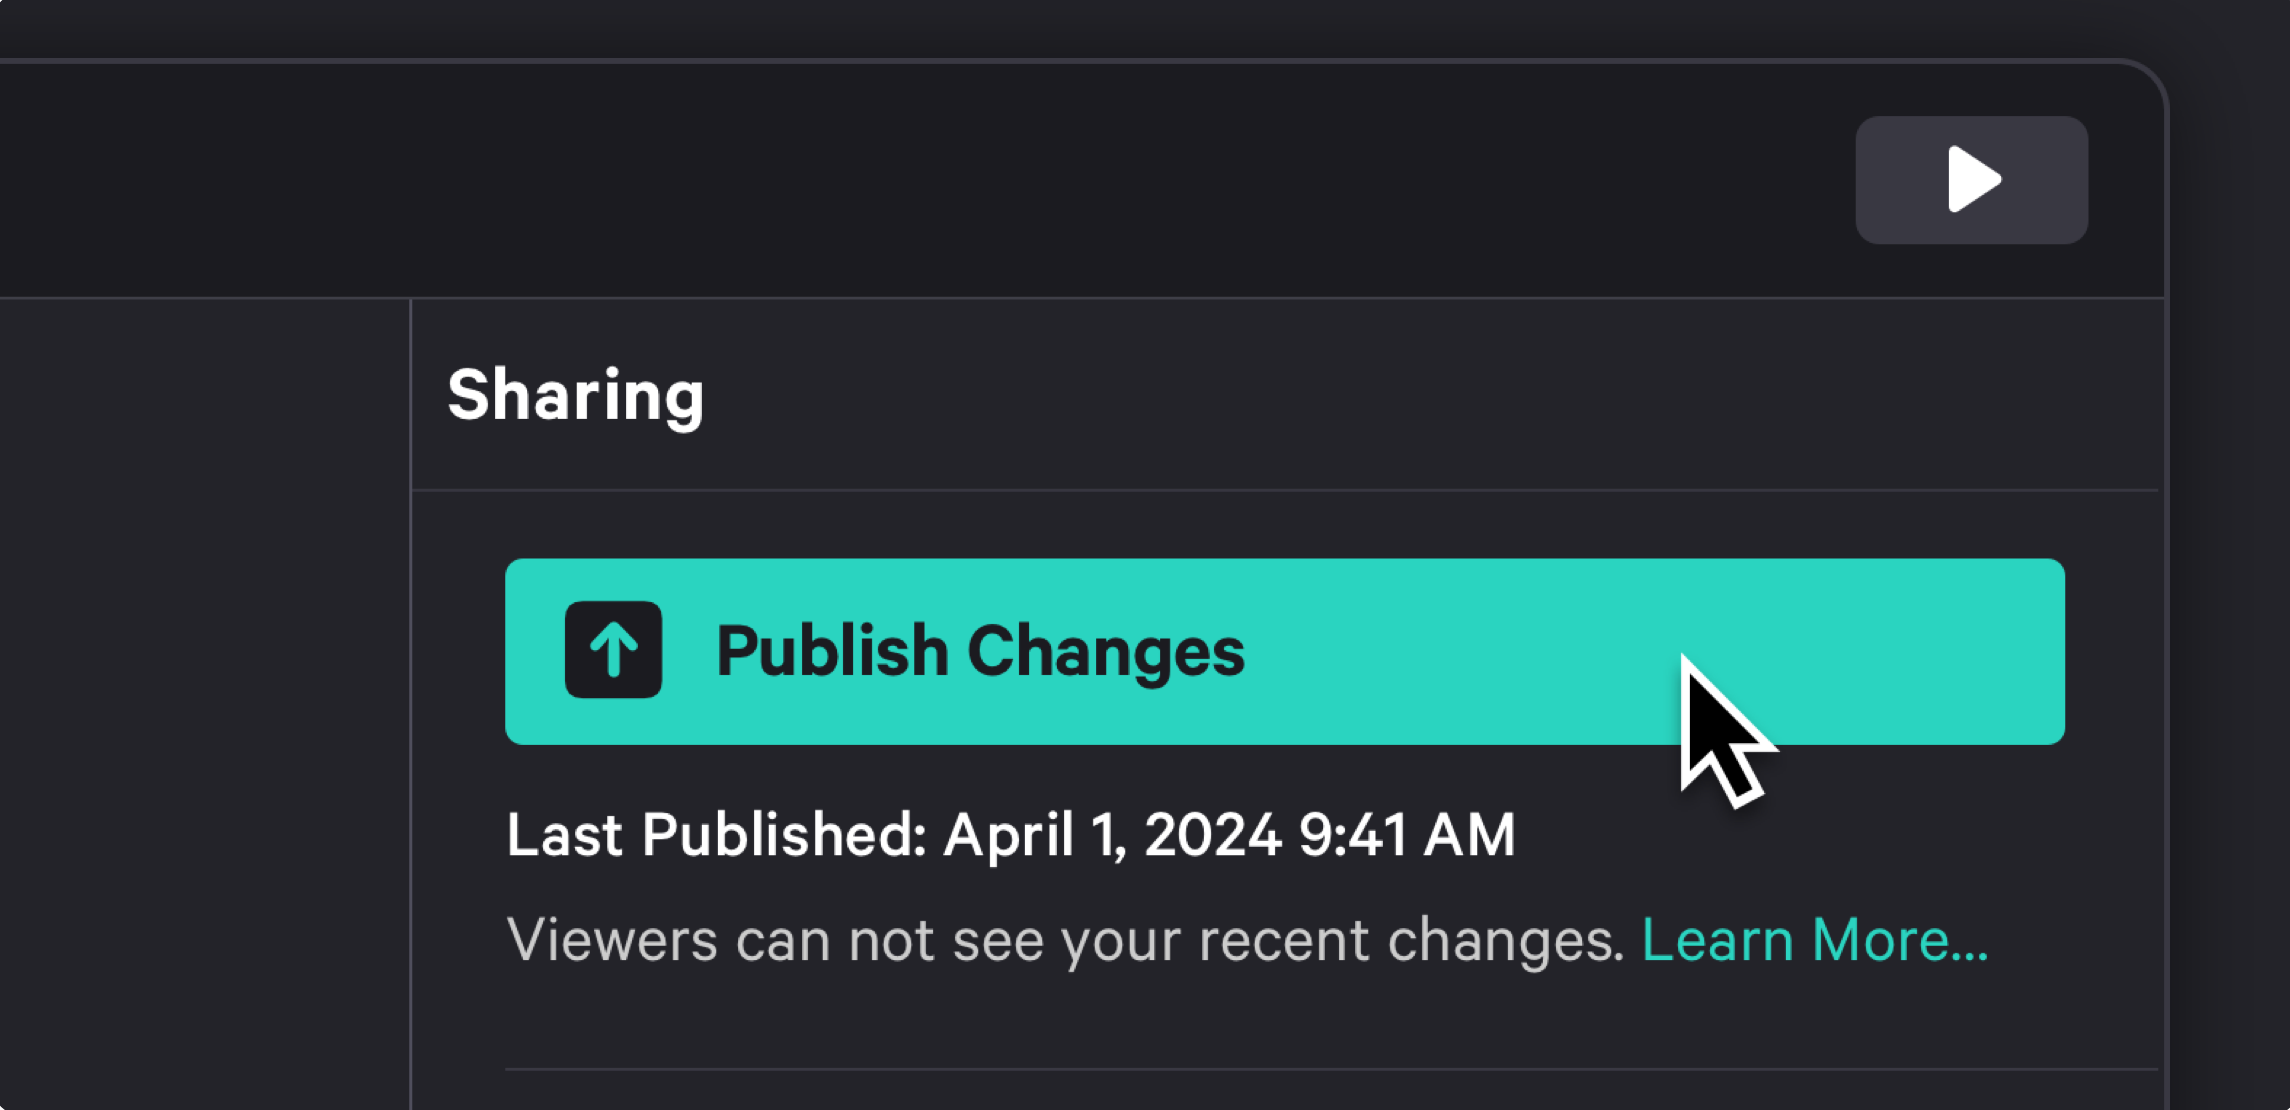Click the Sharing section heading

pos(576,395)
